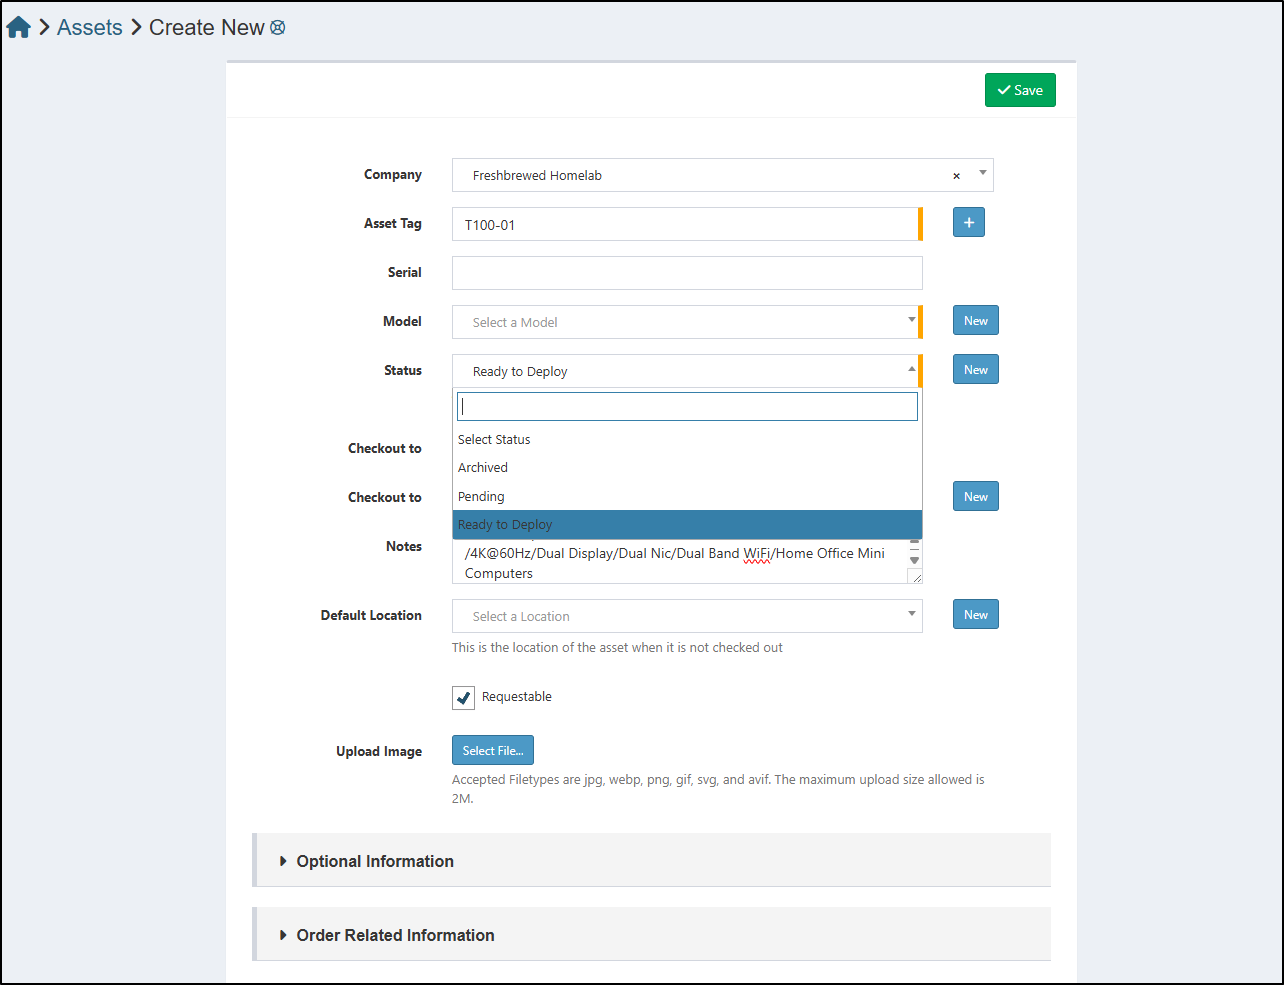Choose Pending from the status list
The height and width of the screenshot is (985, 1284).
point(481,497)
